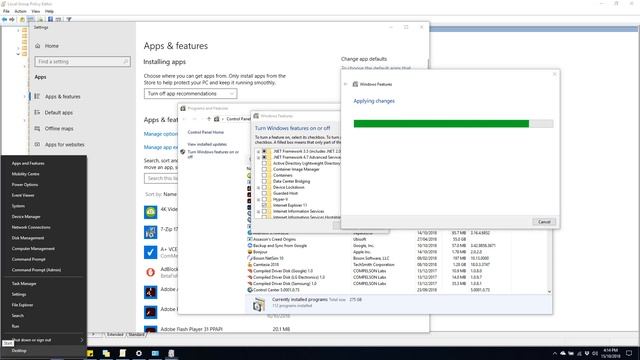Check Container Image Manager checkbox
640x360 pixels.
pos(264,169)
